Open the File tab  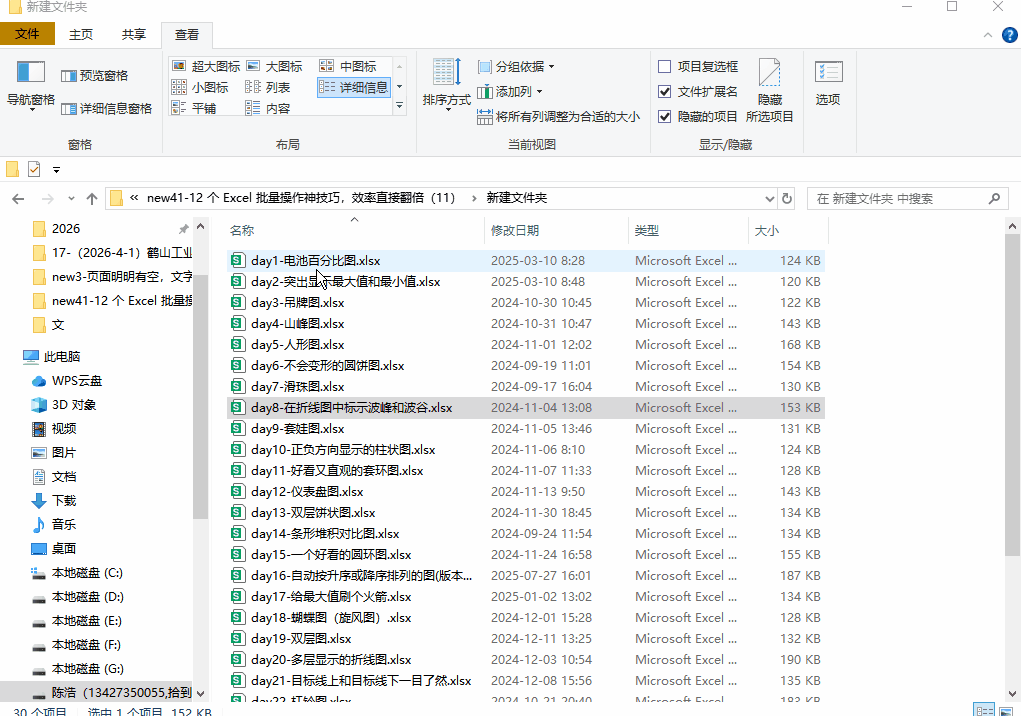(27, 34)
